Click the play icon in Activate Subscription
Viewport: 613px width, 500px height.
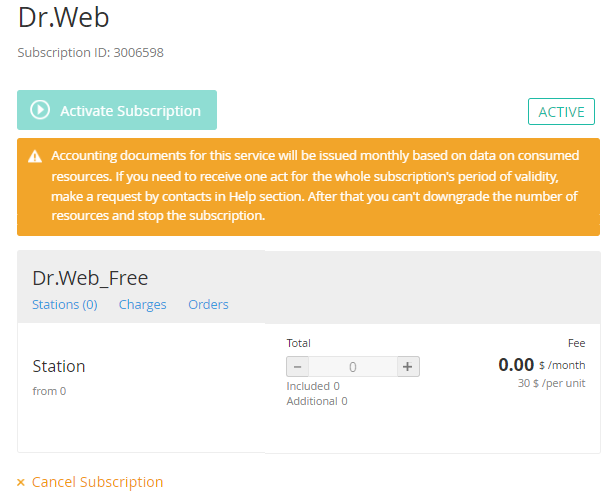41,110
